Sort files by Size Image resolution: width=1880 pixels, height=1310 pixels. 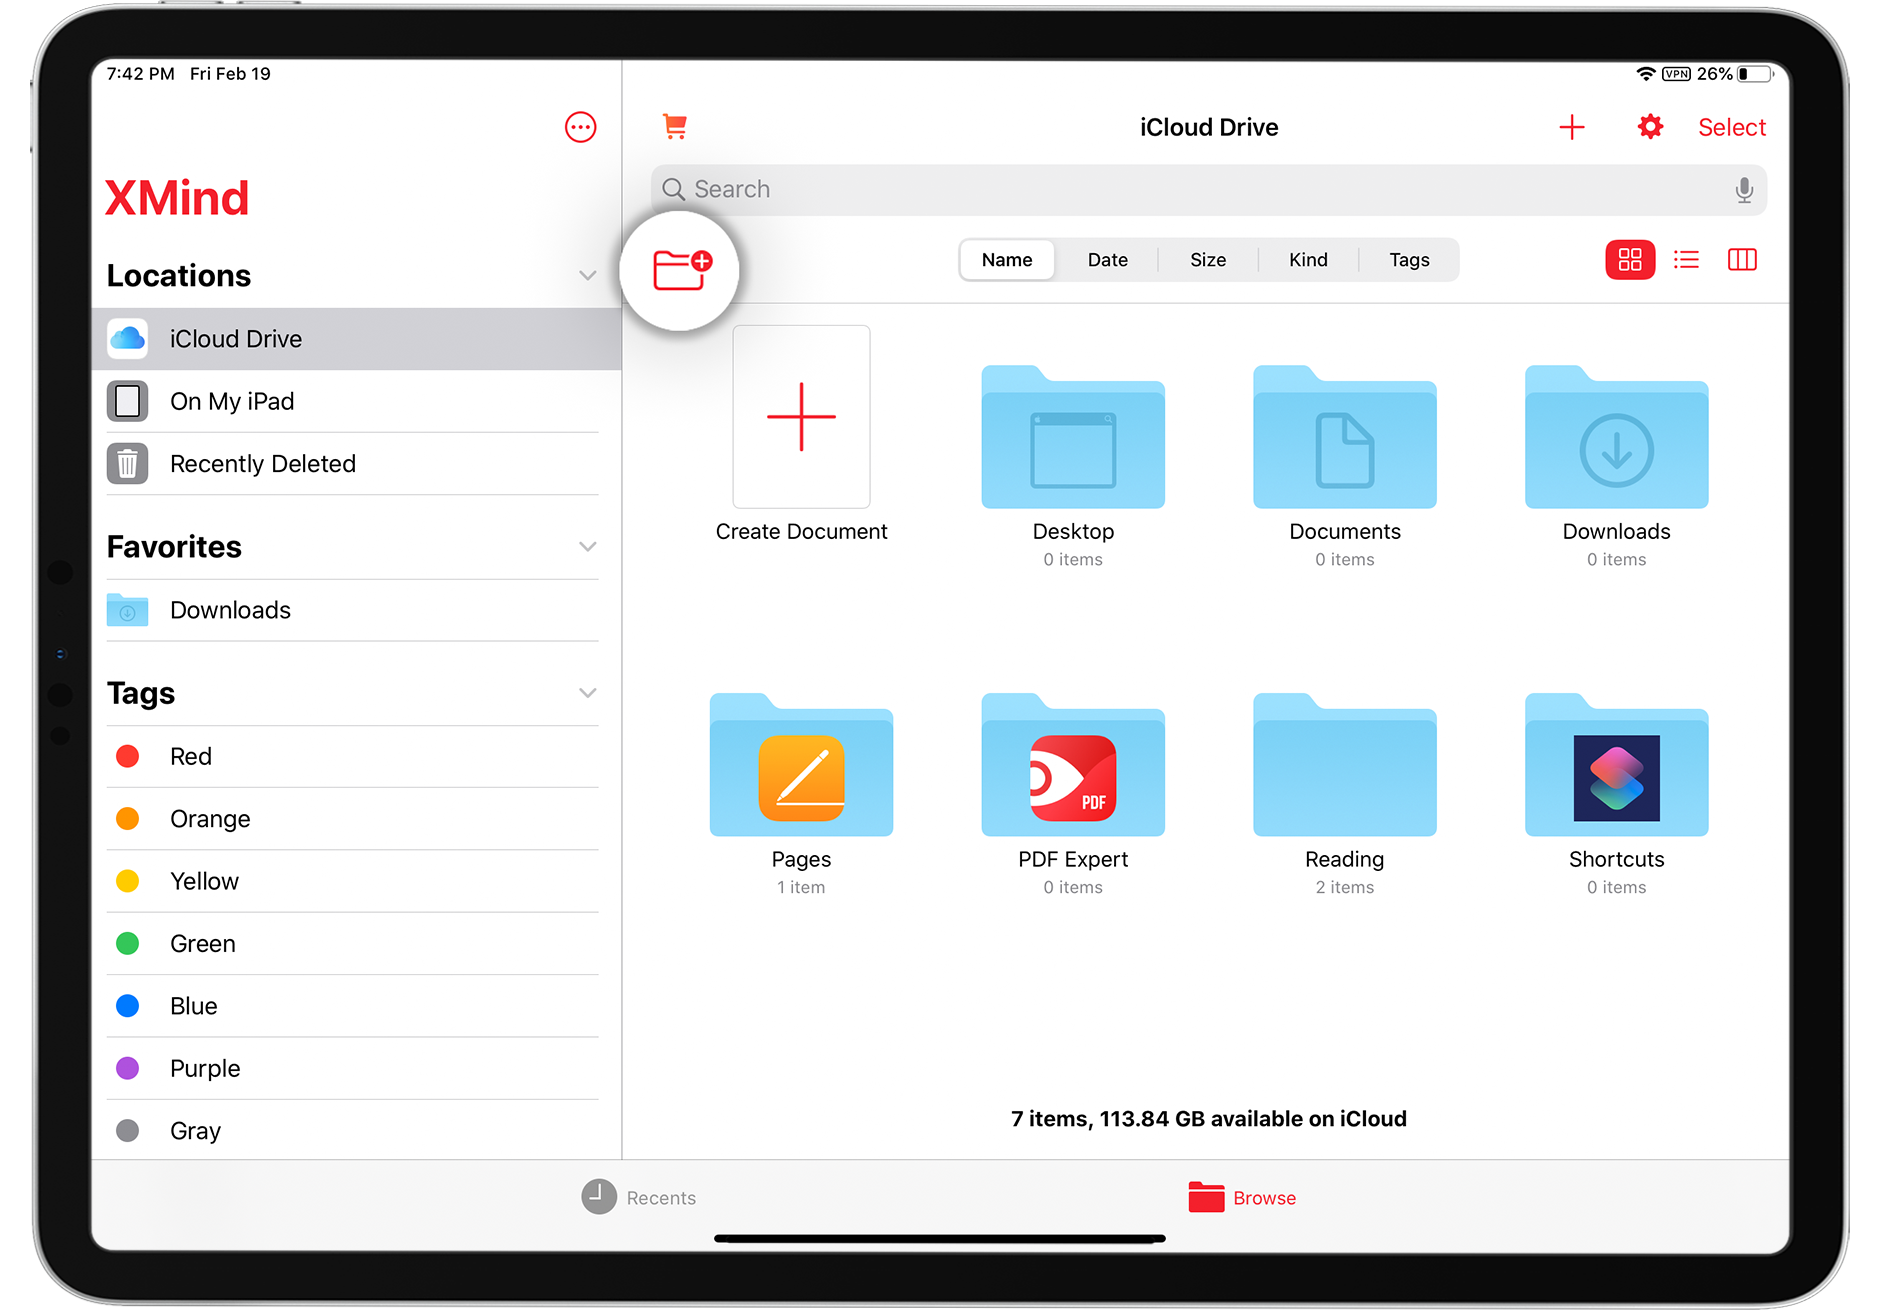click(x=1207, y=260)
